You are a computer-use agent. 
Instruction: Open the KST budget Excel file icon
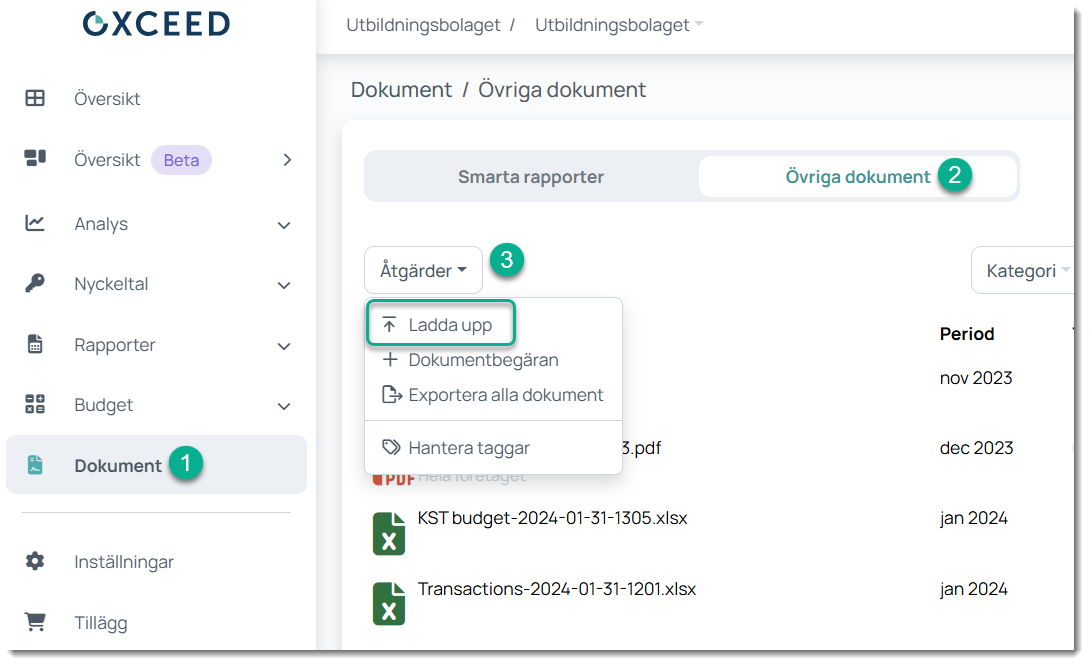[388, 534]
